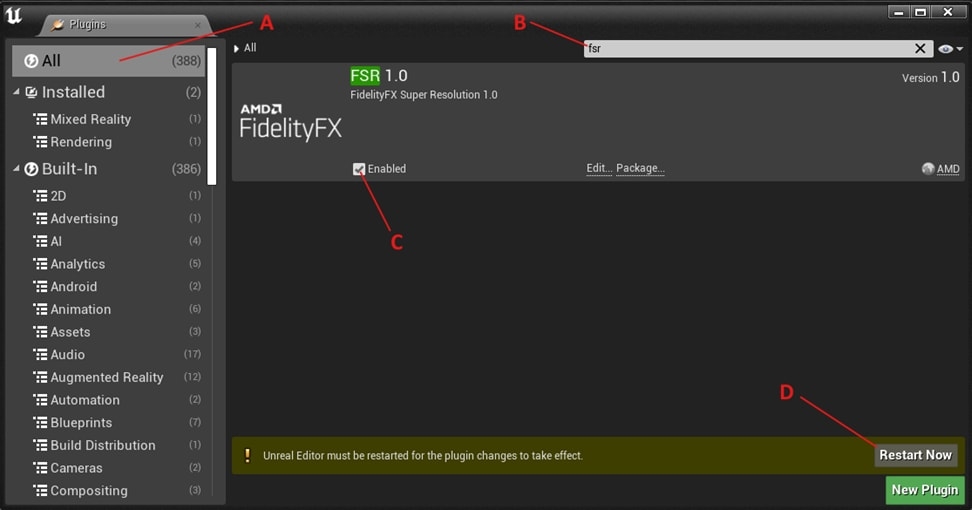Viewport: 972px width, 510px height.
Task: Click the Analytics list icon
Action: click(40, 264)
